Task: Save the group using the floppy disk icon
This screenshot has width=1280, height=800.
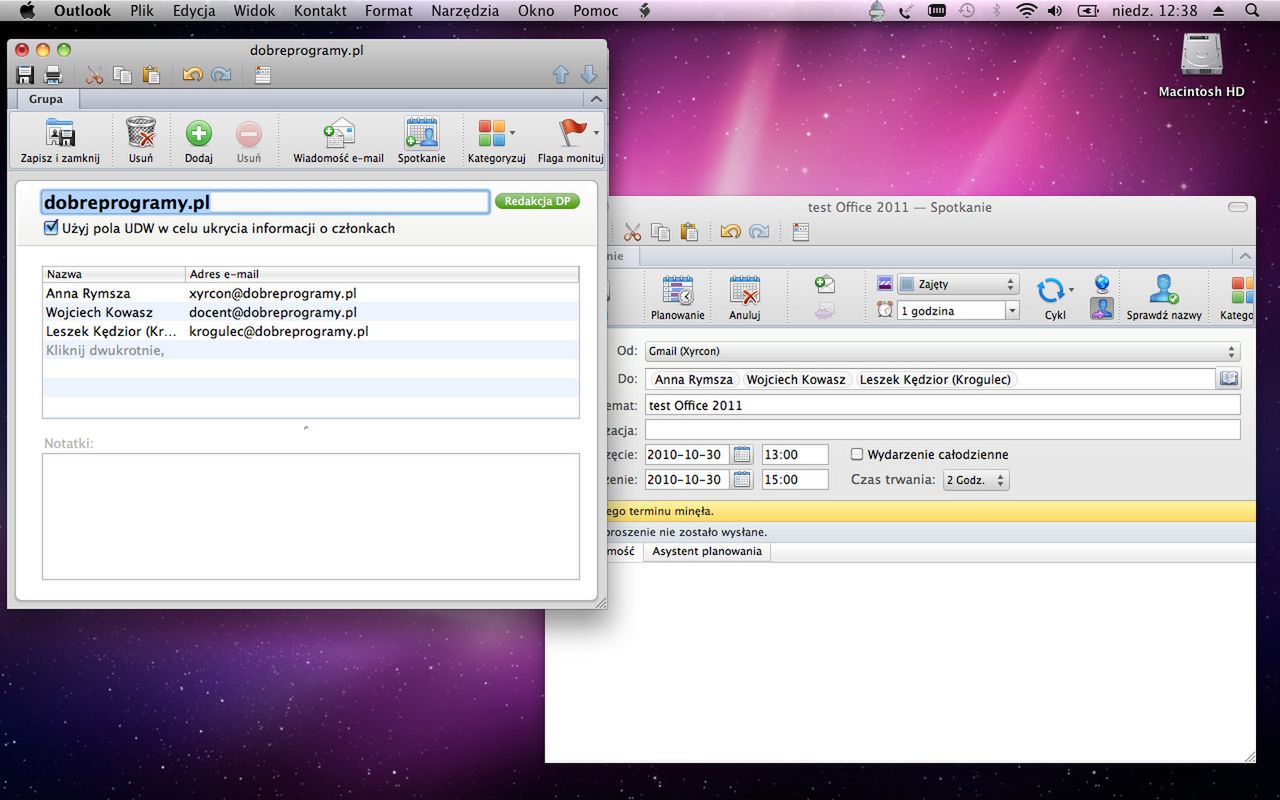Action: (25, 75)
